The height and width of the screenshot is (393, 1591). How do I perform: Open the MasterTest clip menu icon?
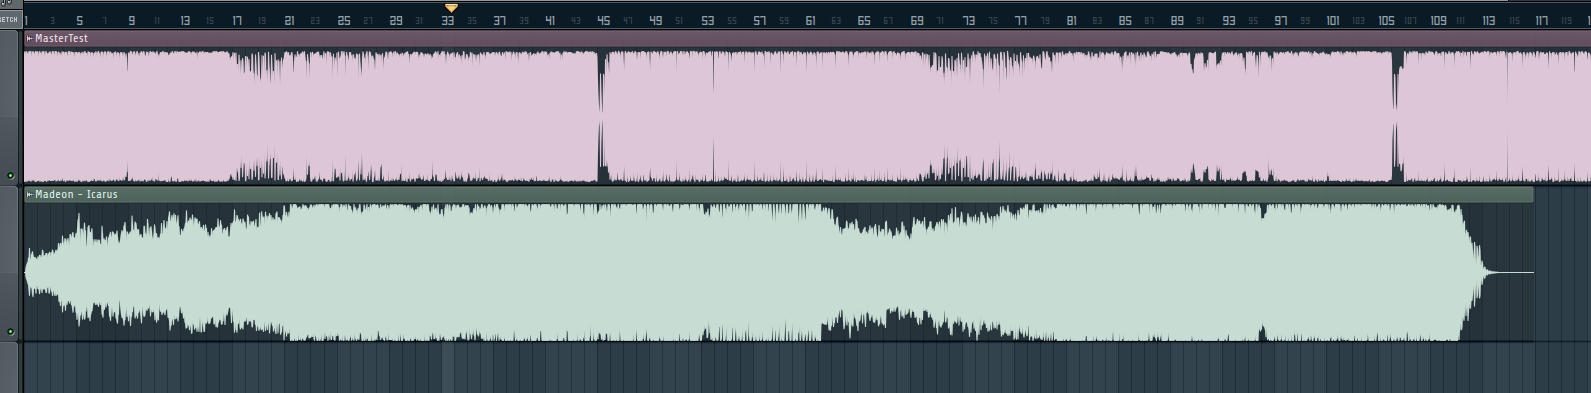click(x=29, y=38)
